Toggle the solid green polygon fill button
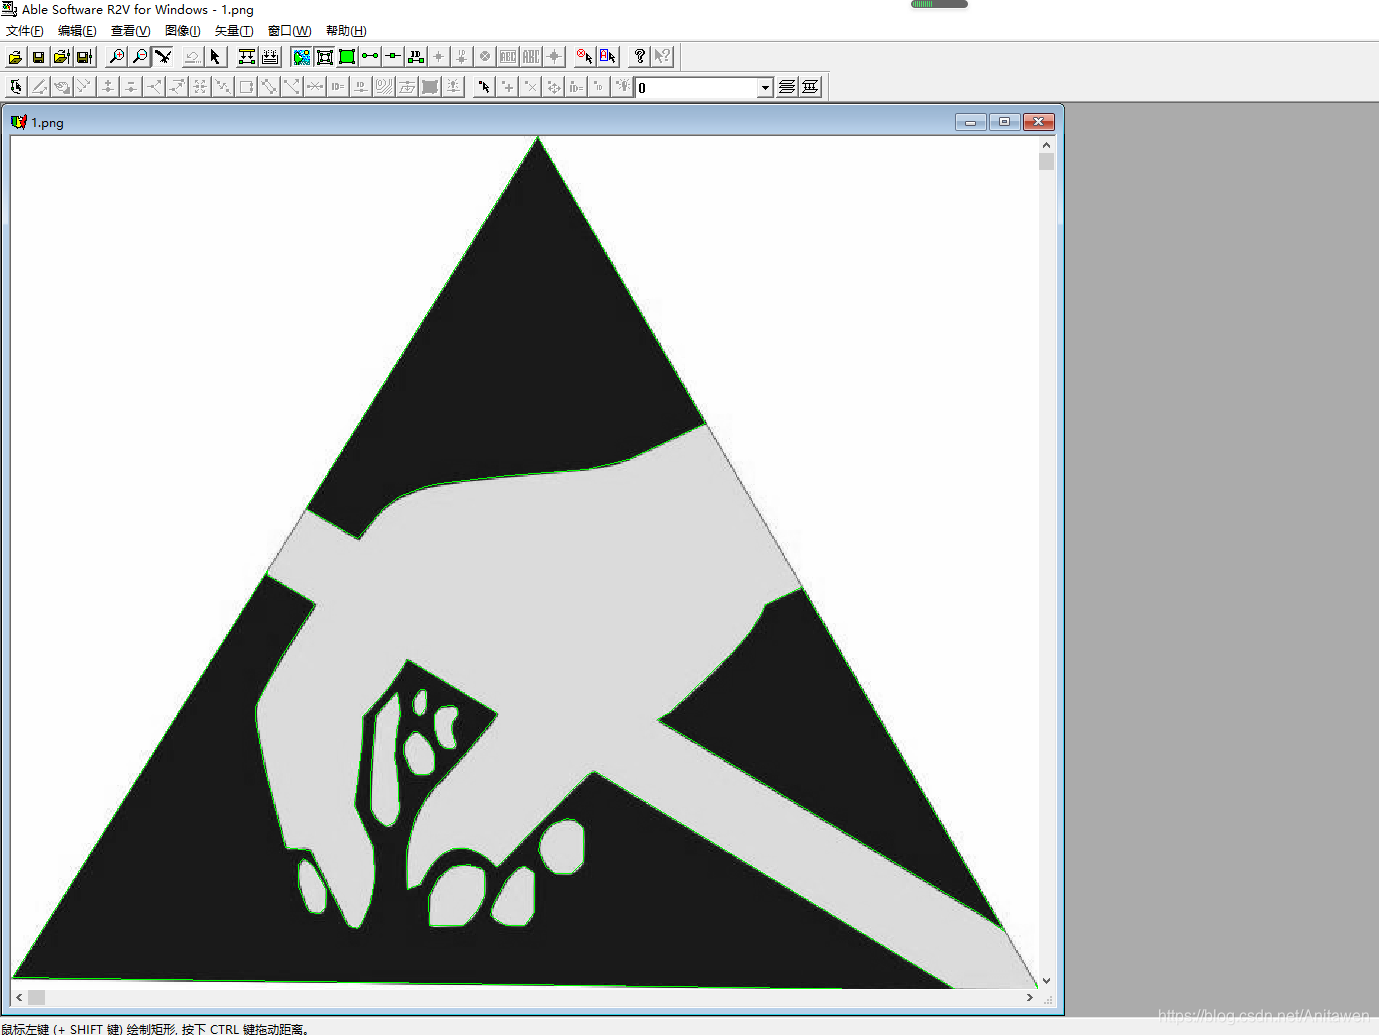Viewport: 1379px width, 1035px height. [x=347, y=57]
